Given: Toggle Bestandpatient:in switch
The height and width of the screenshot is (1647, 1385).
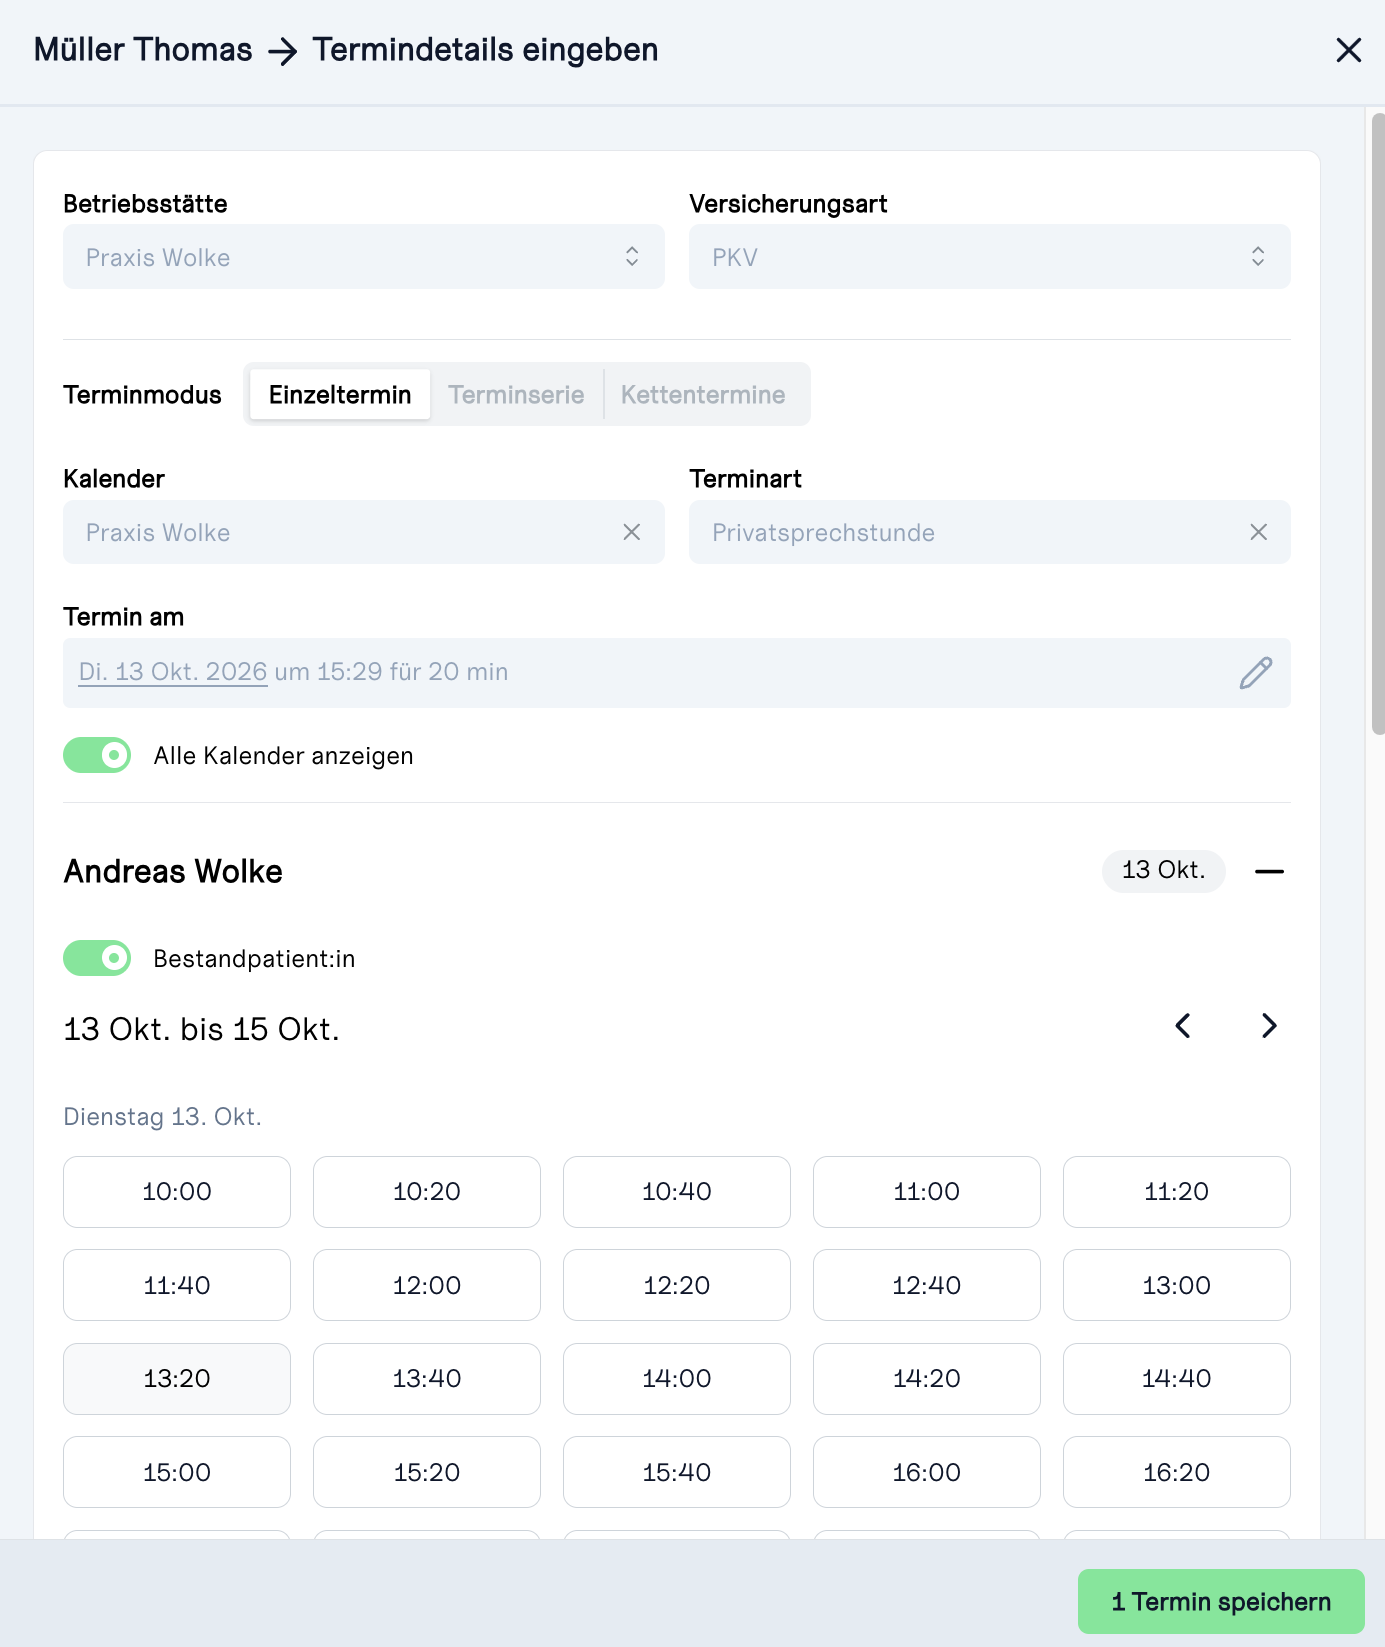Looking at the screenshot, I should tap(97, 958).
